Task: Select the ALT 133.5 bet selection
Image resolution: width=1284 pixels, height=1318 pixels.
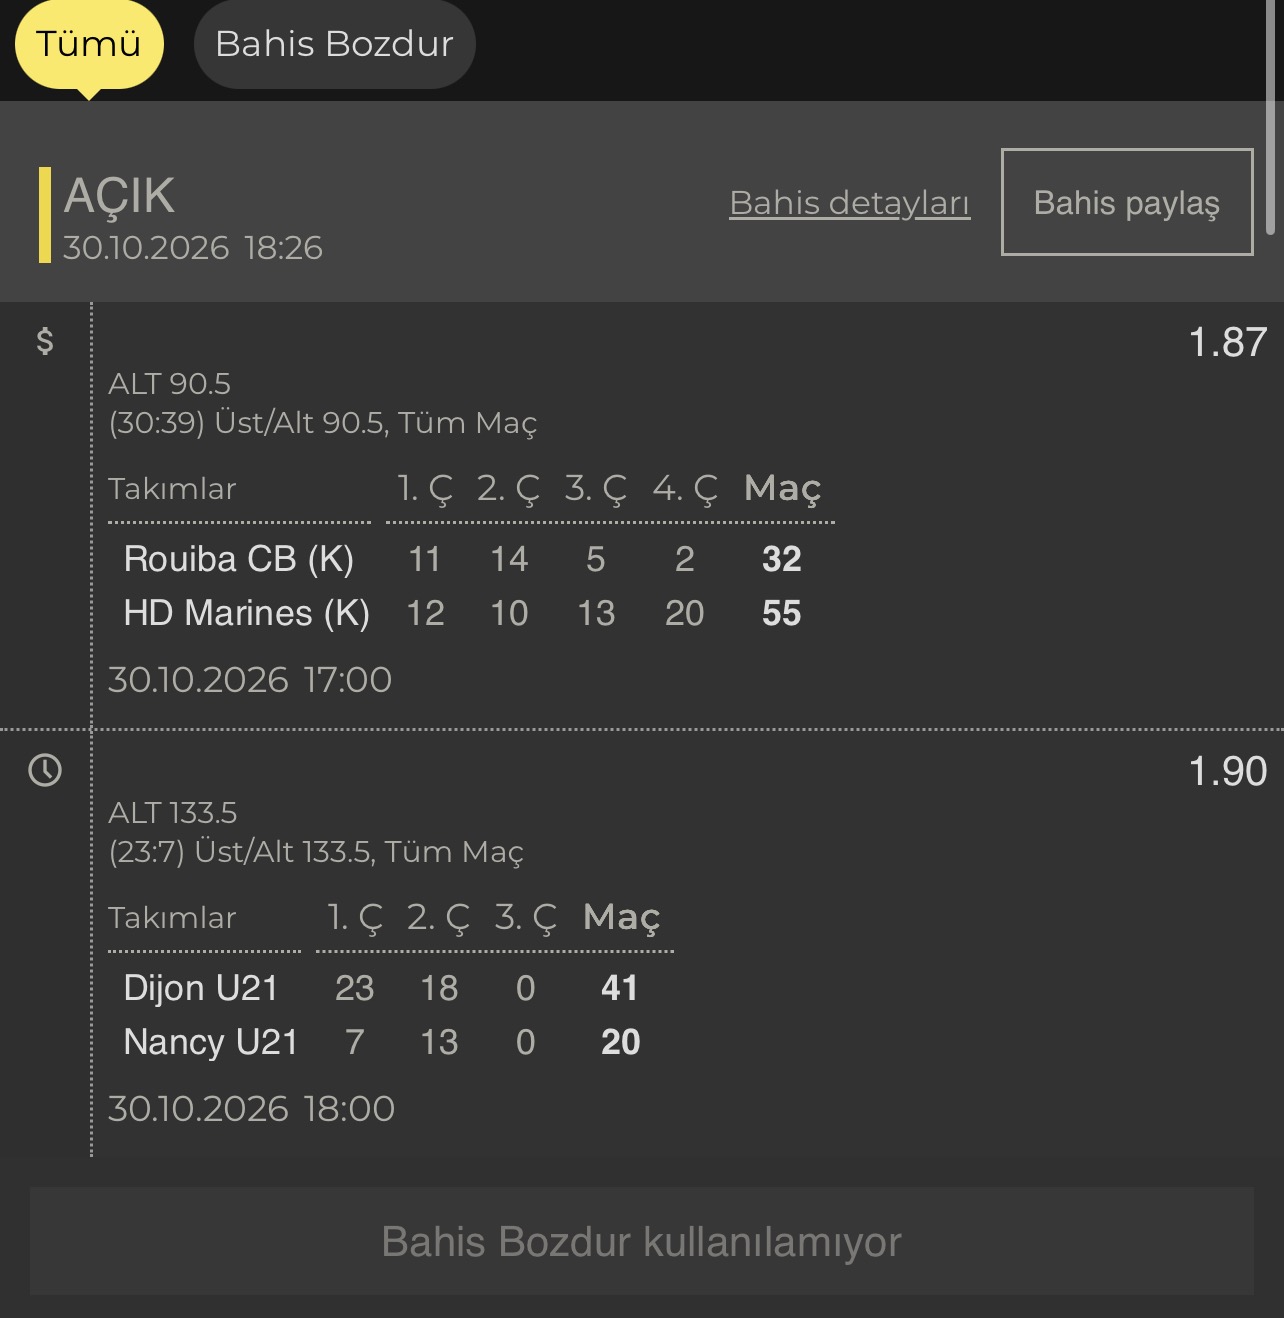Action: point(172,812)
